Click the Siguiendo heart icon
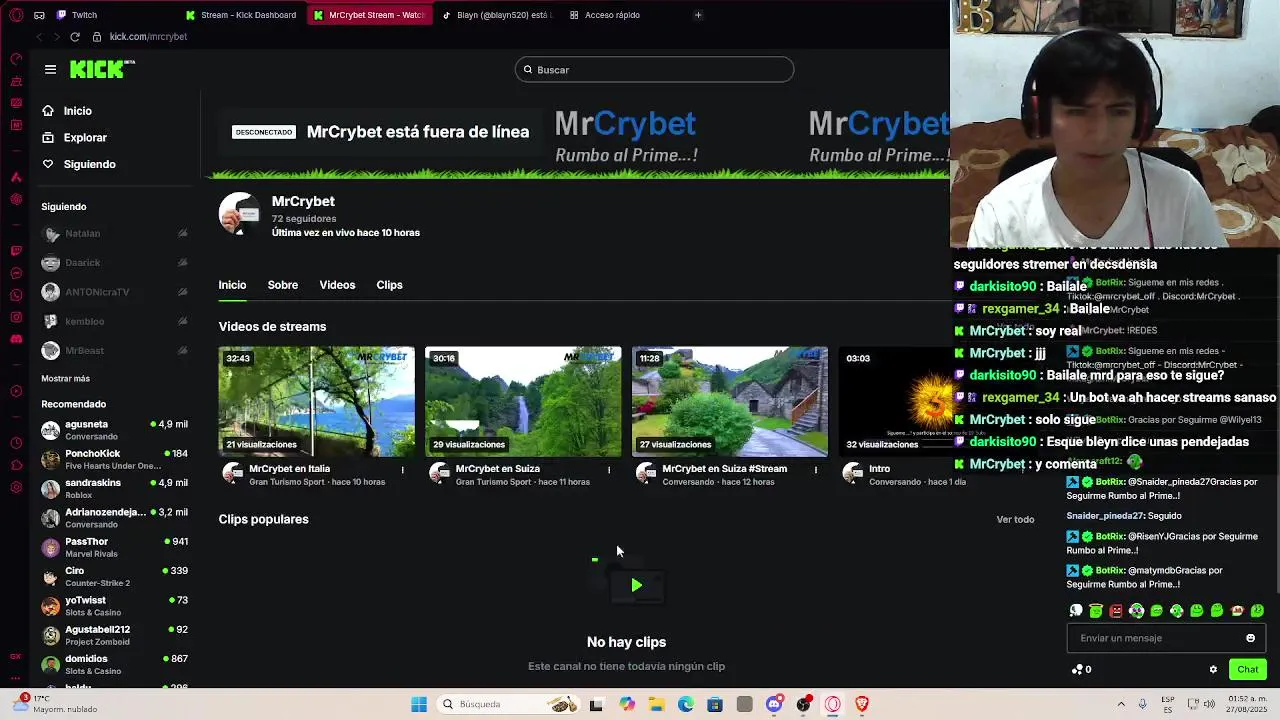The height and width of the screenshot is (720, 1280). [48, 164]
